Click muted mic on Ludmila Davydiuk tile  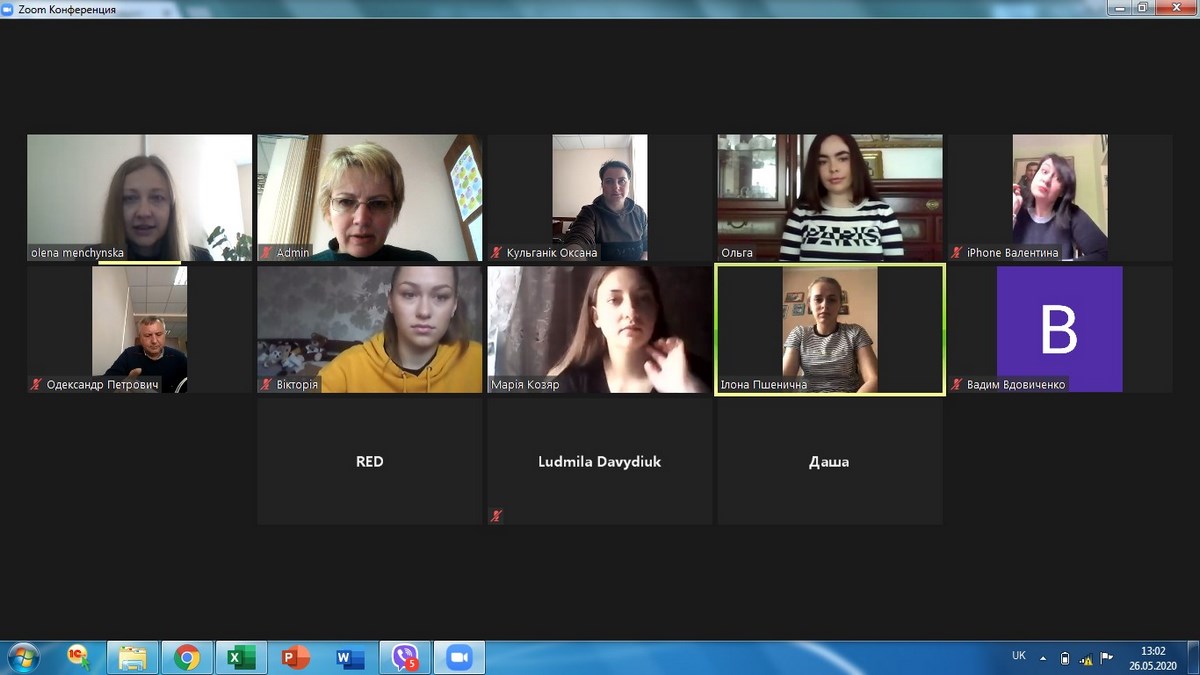(x=497, y=516)
